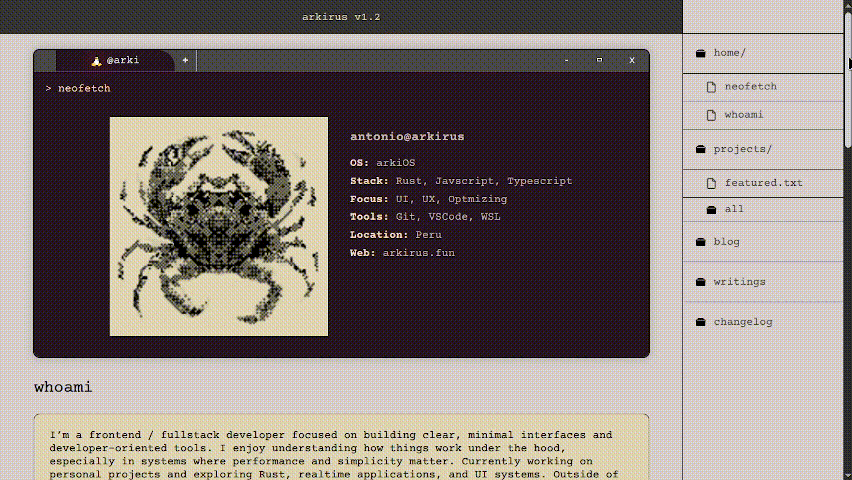Collapse the projects/ directory tree
This screenshot has height=480, width=852.
(742, 149)
